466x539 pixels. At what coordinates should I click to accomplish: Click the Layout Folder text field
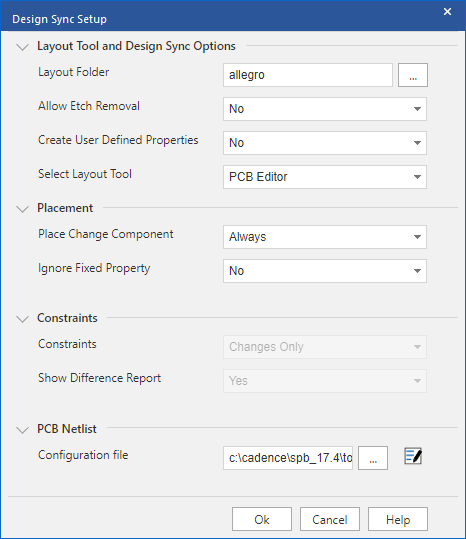[x=308, y=75]
